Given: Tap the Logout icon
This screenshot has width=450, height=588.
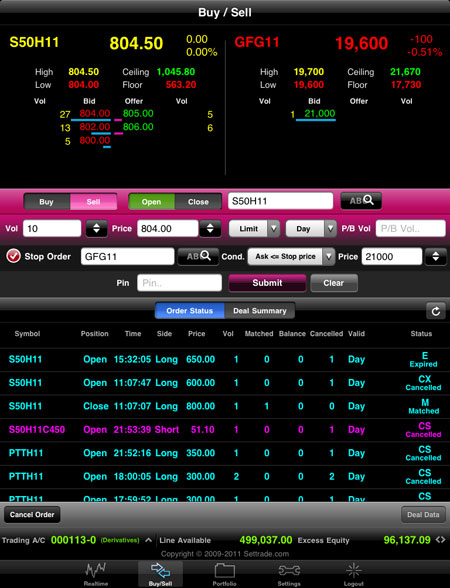Looking at the screenshot, I should [354, 570].
